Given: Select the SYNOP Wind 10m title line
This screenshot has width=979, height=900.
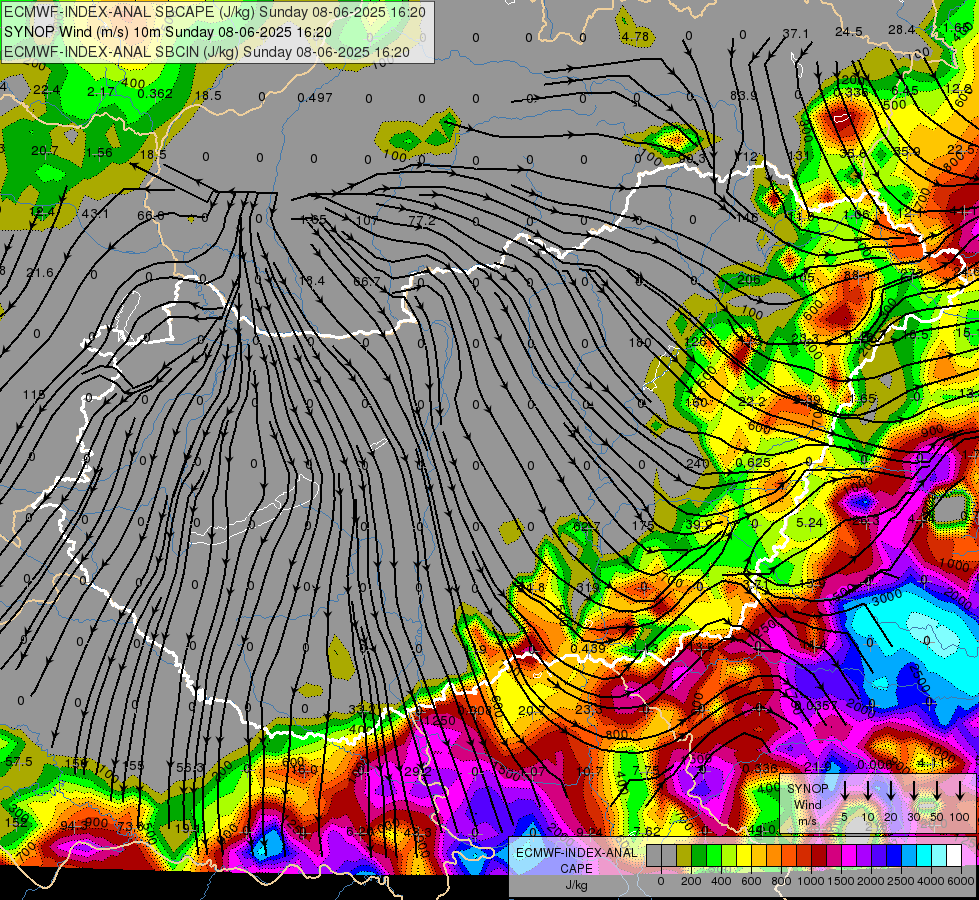Looking at the screenshot, I should coord(168,32).
